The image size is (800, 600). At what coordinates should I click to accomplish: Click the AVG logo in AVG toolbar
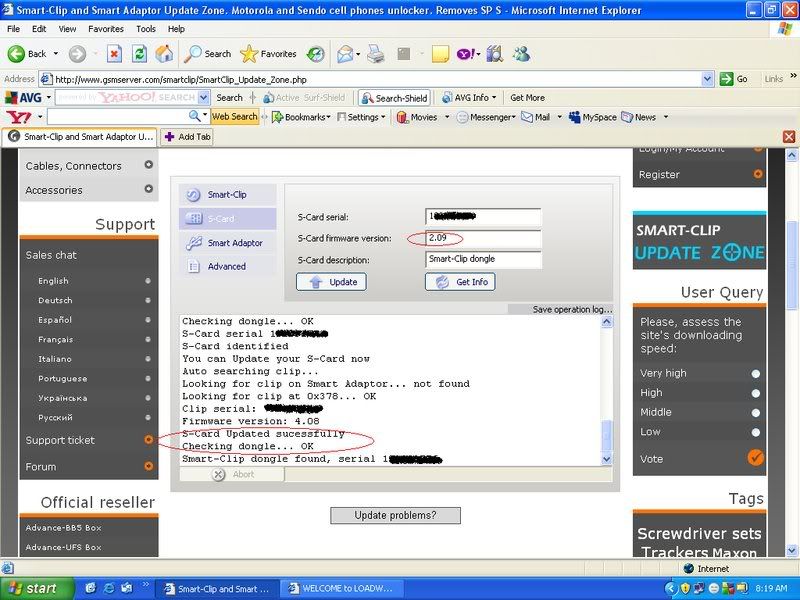(23, 97)
